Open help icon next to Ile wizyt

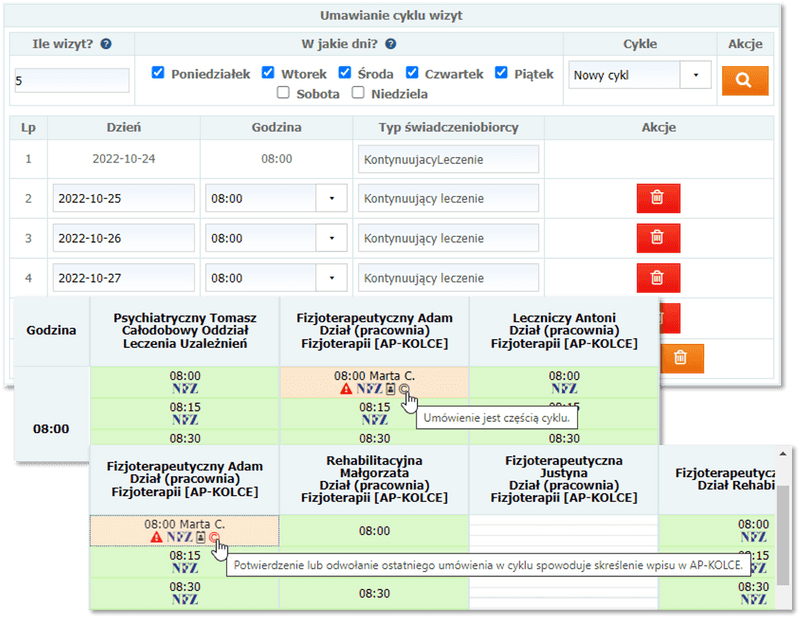tap(106, 44)
